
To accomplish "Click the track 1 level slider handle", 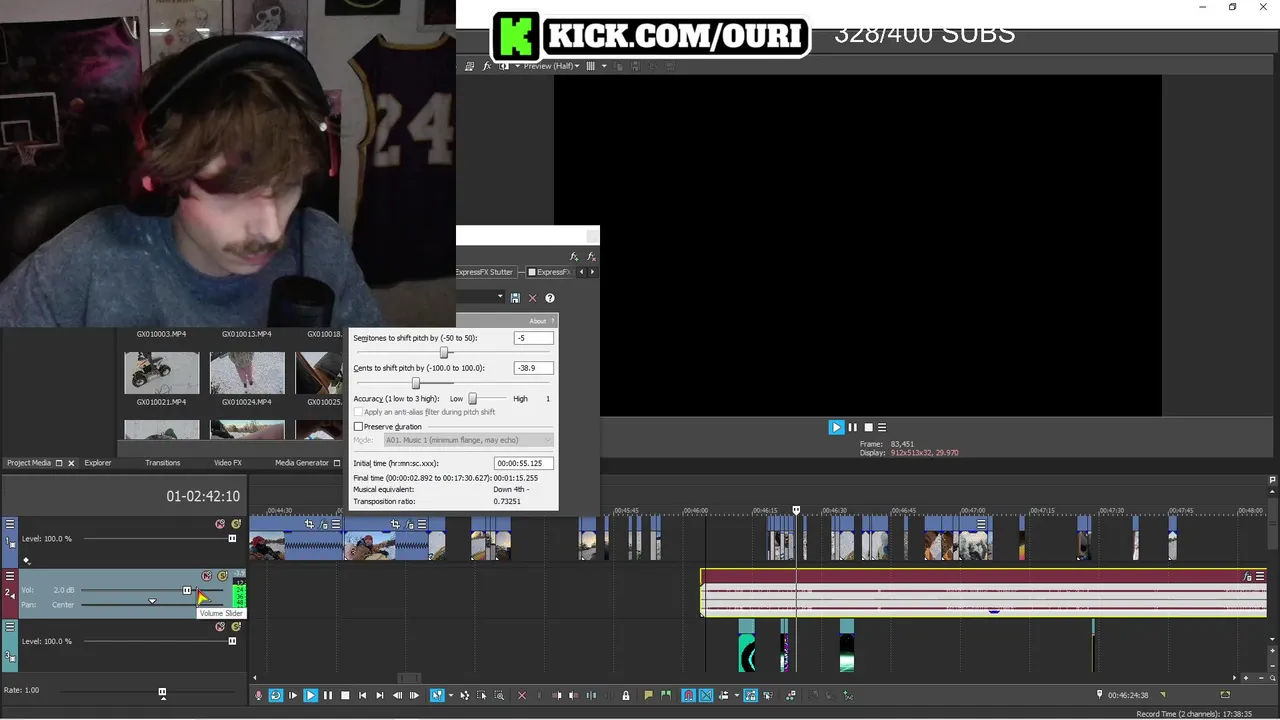I will pyautogui.click(x=232, y=539).
